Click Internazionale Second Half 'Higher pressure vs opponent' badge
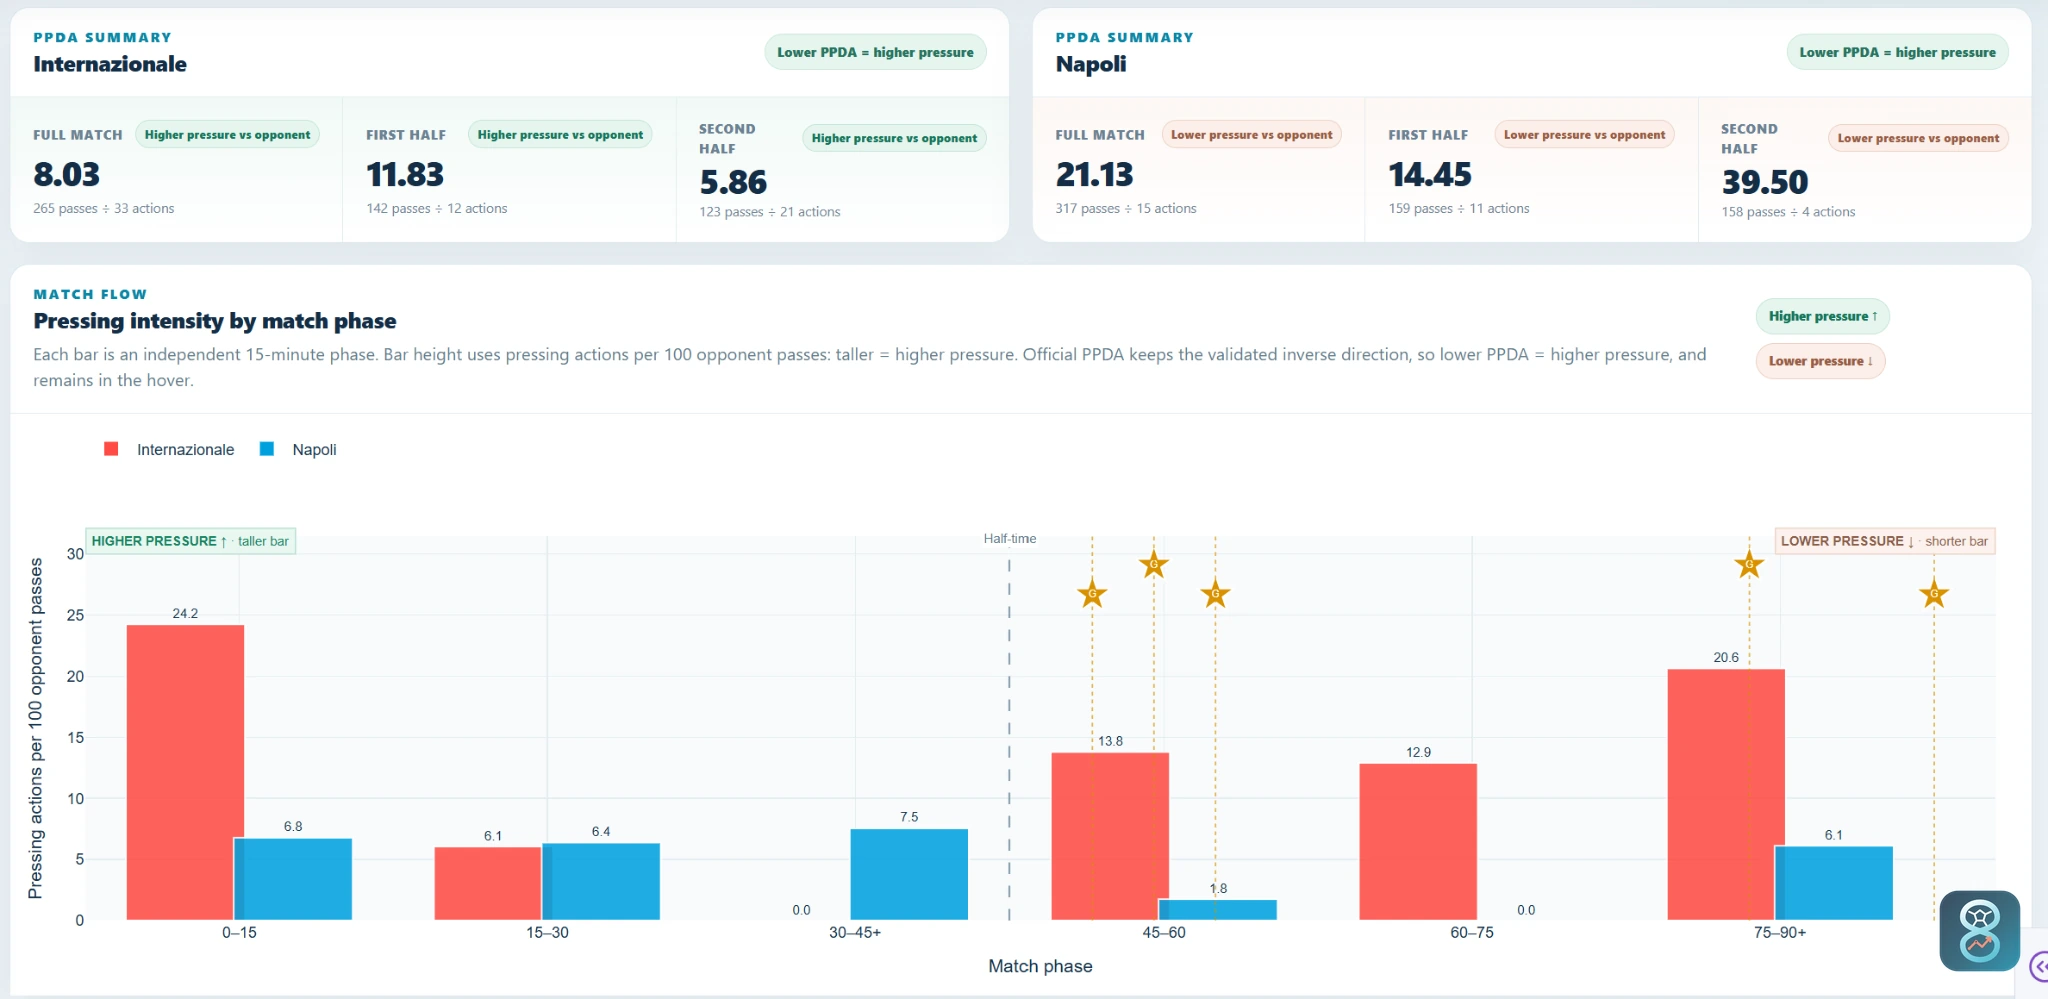Screen dimensions: 2048x999 [894, 138]
